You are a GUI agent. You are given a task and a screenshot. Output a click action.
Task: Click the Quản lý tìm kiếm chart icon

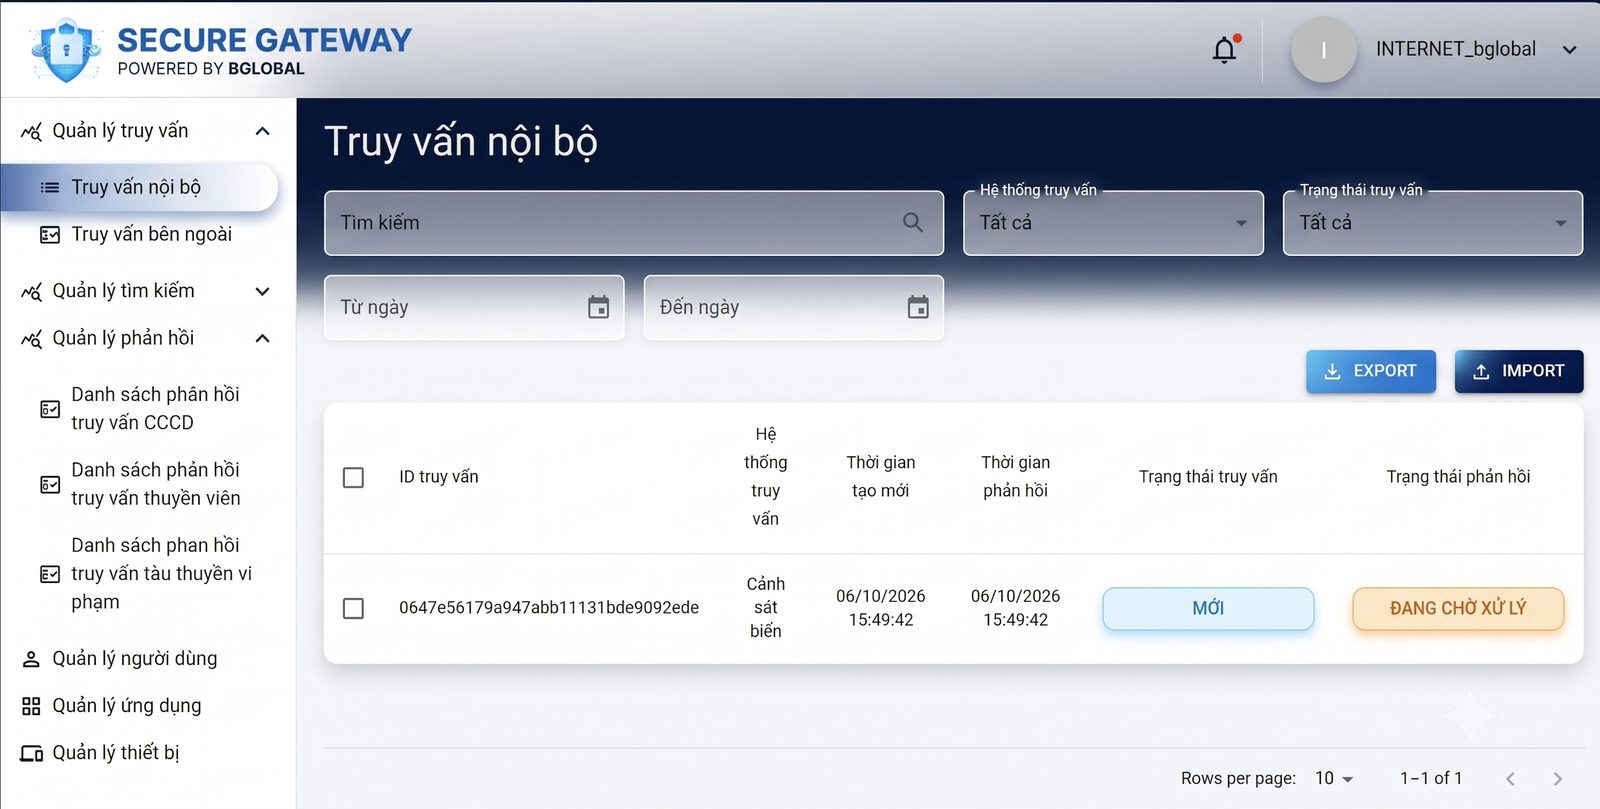click(31, 291)
